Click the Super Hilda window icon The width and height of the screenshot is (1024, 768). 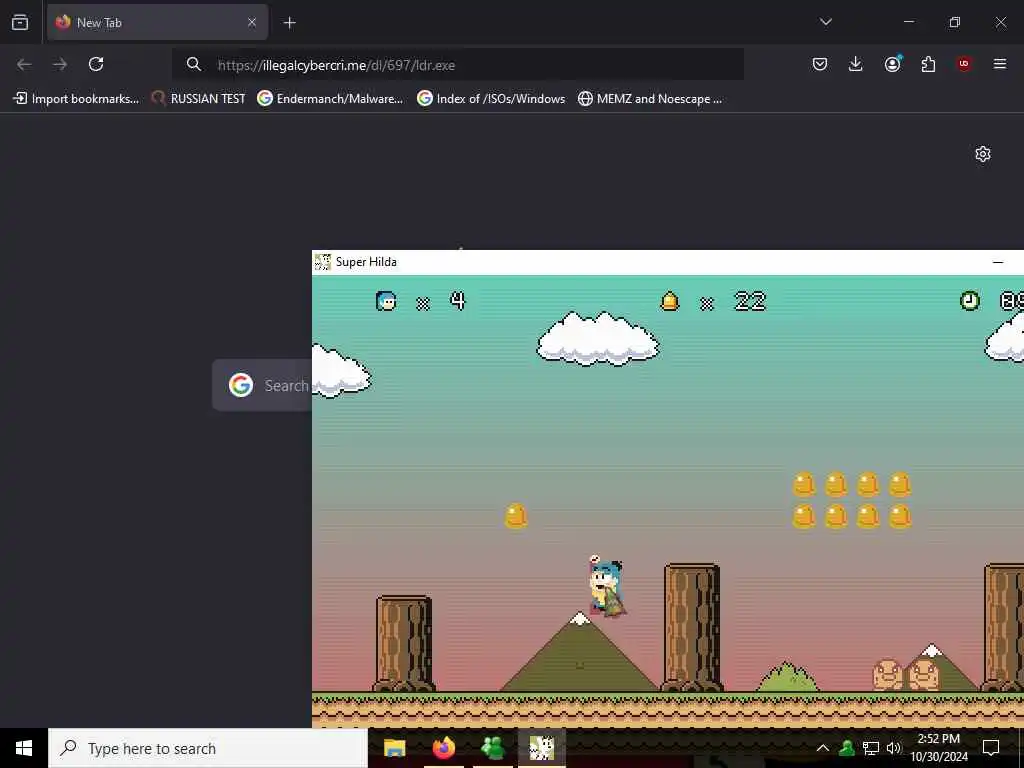coord(323,262)
